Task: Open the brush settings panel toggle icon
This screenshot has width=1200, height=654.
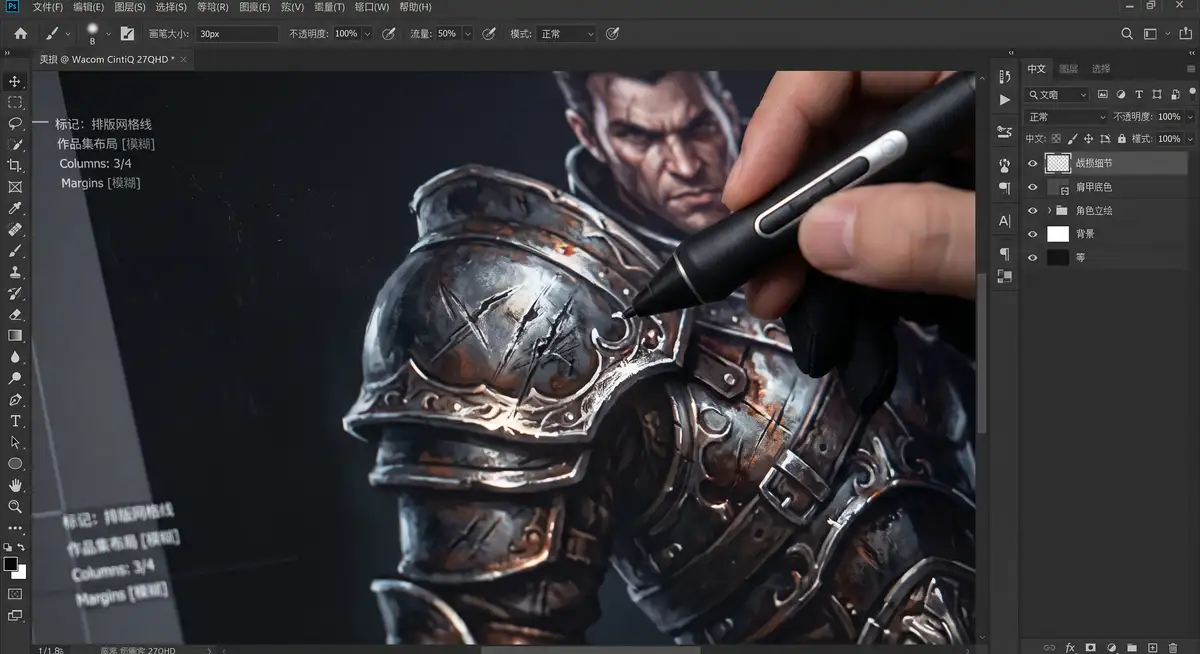Action: click(x=127, y=34)
